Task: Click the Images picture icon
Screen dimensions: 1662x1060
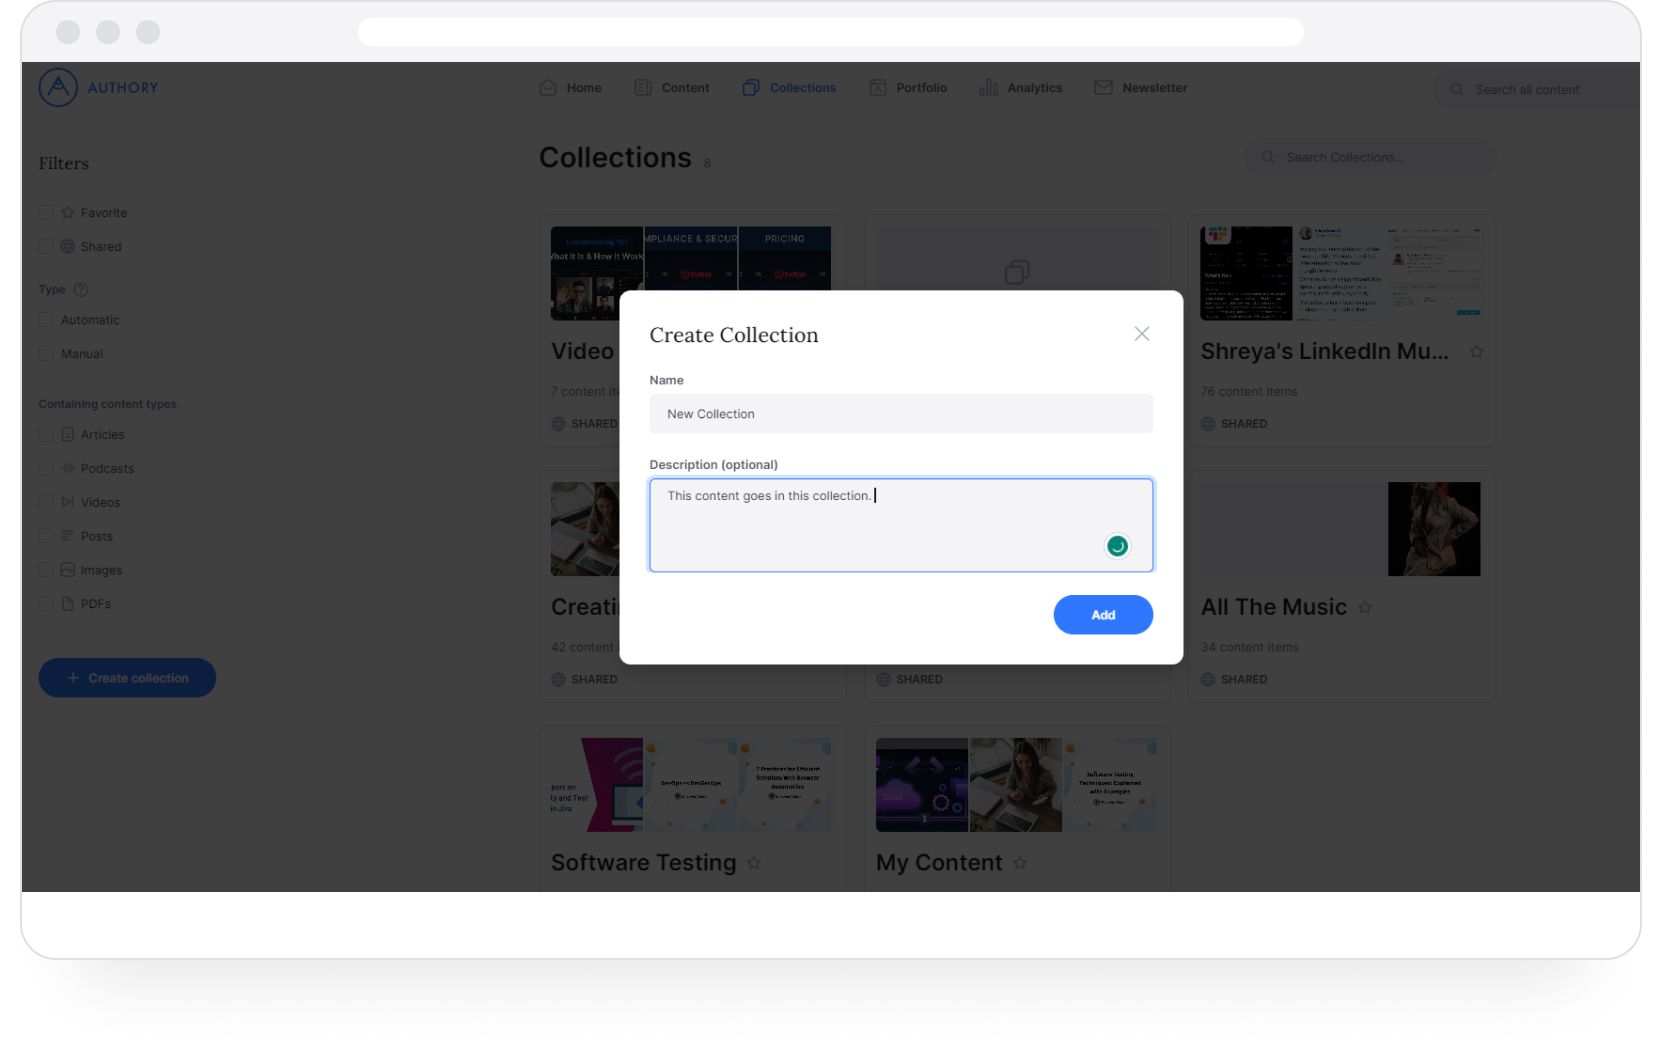Action: (x=68, y=570)
